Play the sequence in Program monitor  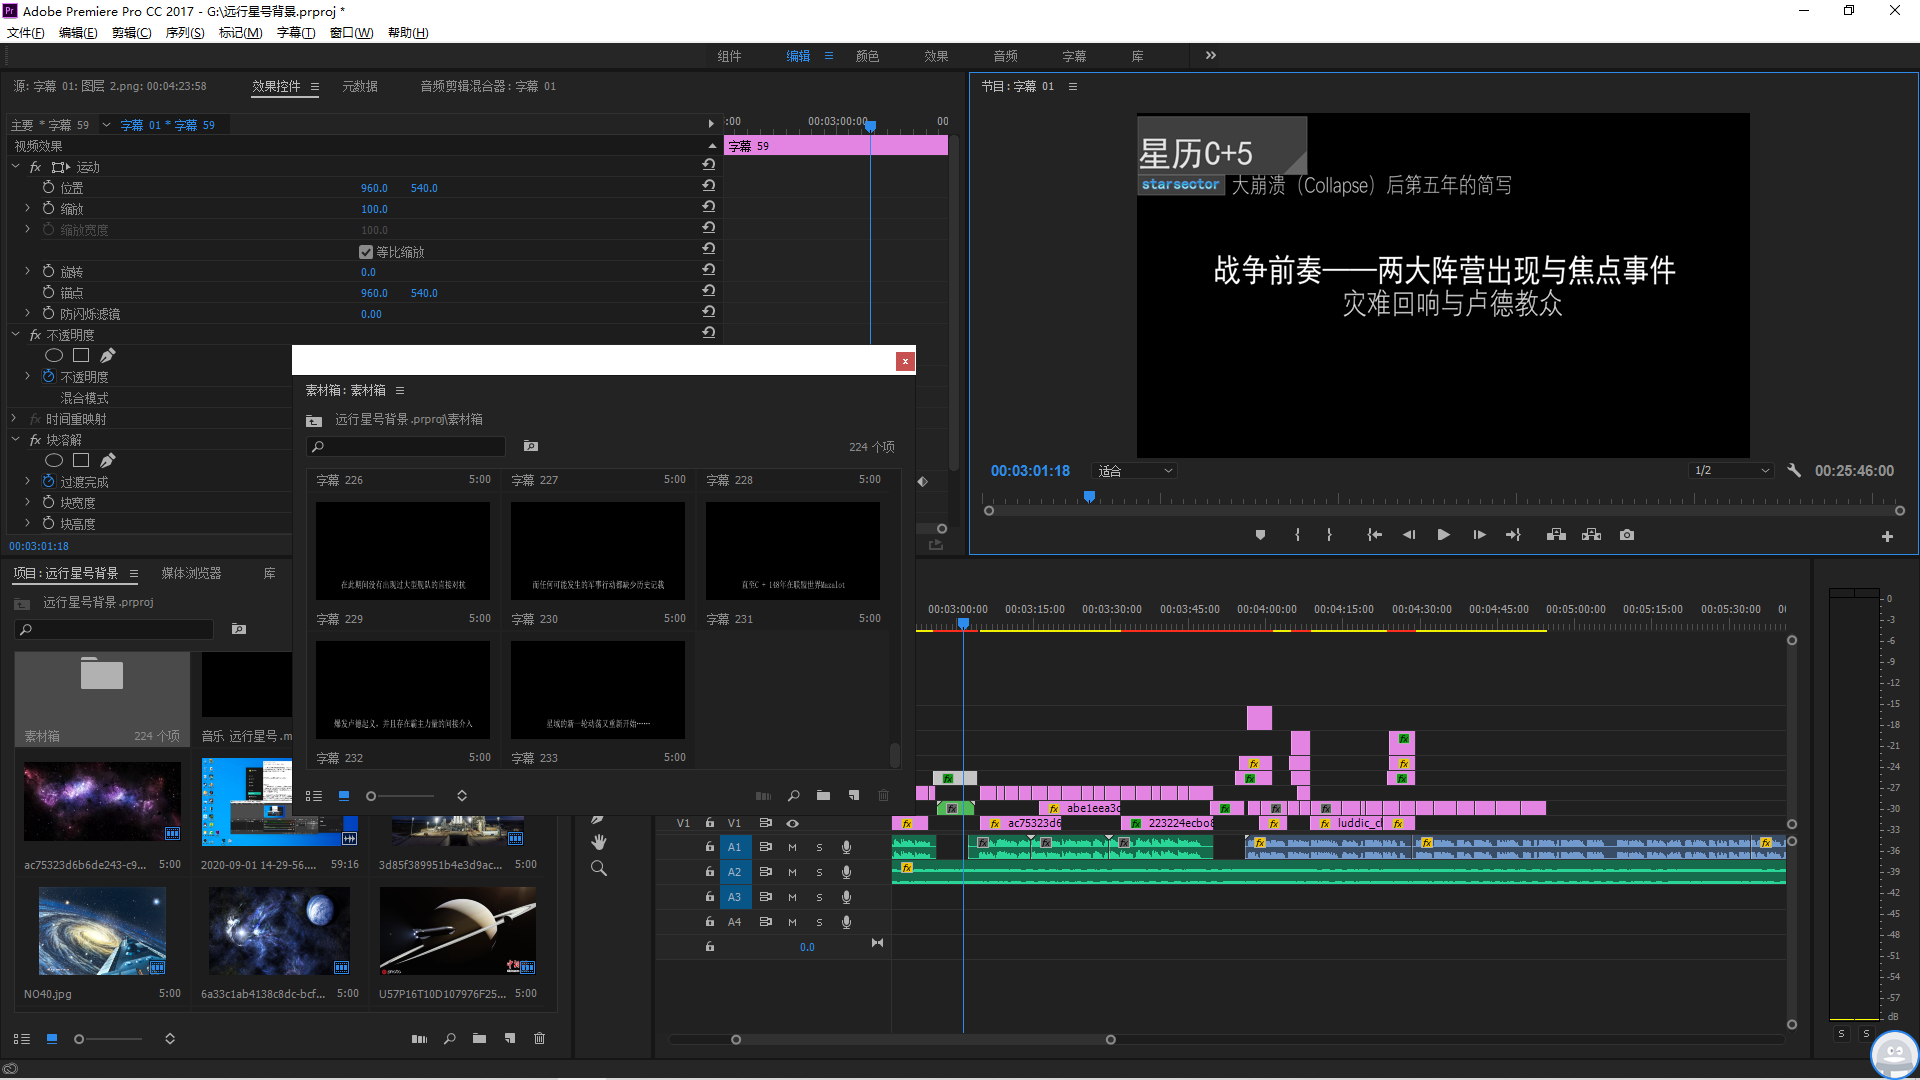pos(1443,535)
